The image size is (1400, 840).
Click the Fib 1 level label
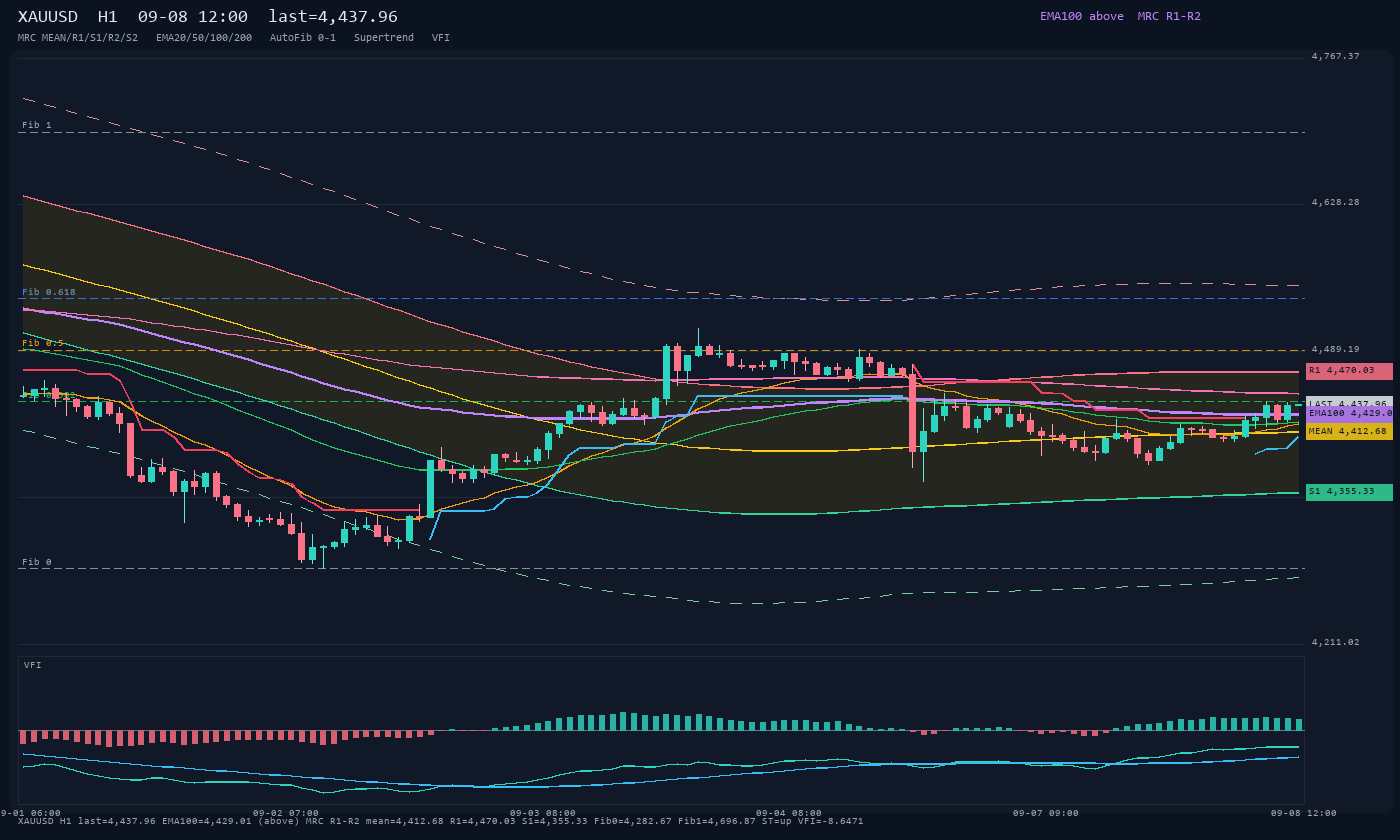pyautogui.click(x=36, y=125)
